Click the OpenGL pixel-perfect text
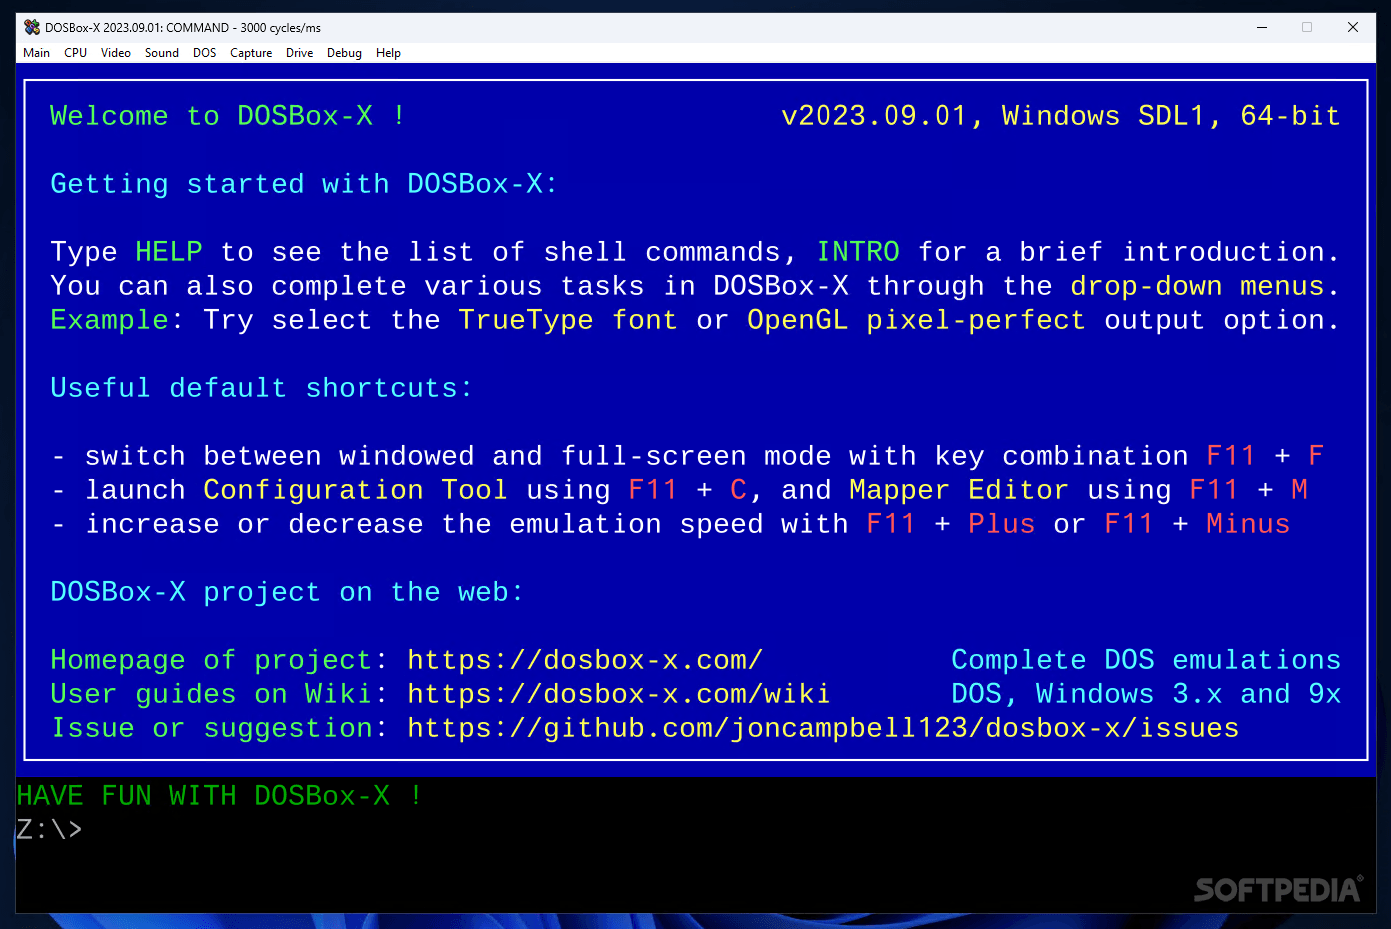Viewport: 1391px width, 929px height. 916,320
